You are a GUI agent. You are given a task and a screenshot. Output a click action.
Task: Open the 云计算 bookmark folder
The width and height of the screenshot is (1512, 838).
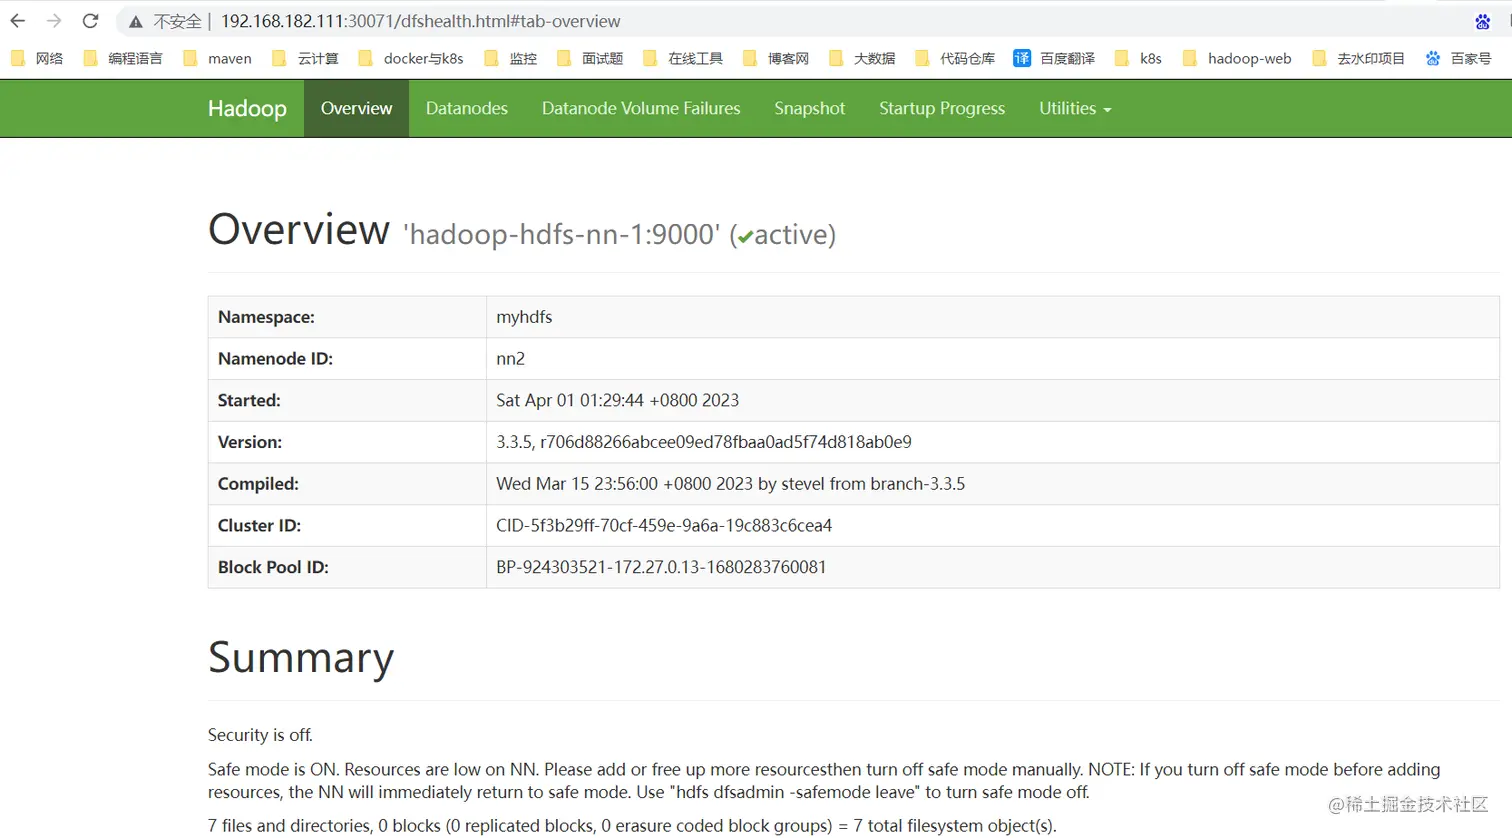click(x=306, y=58)
